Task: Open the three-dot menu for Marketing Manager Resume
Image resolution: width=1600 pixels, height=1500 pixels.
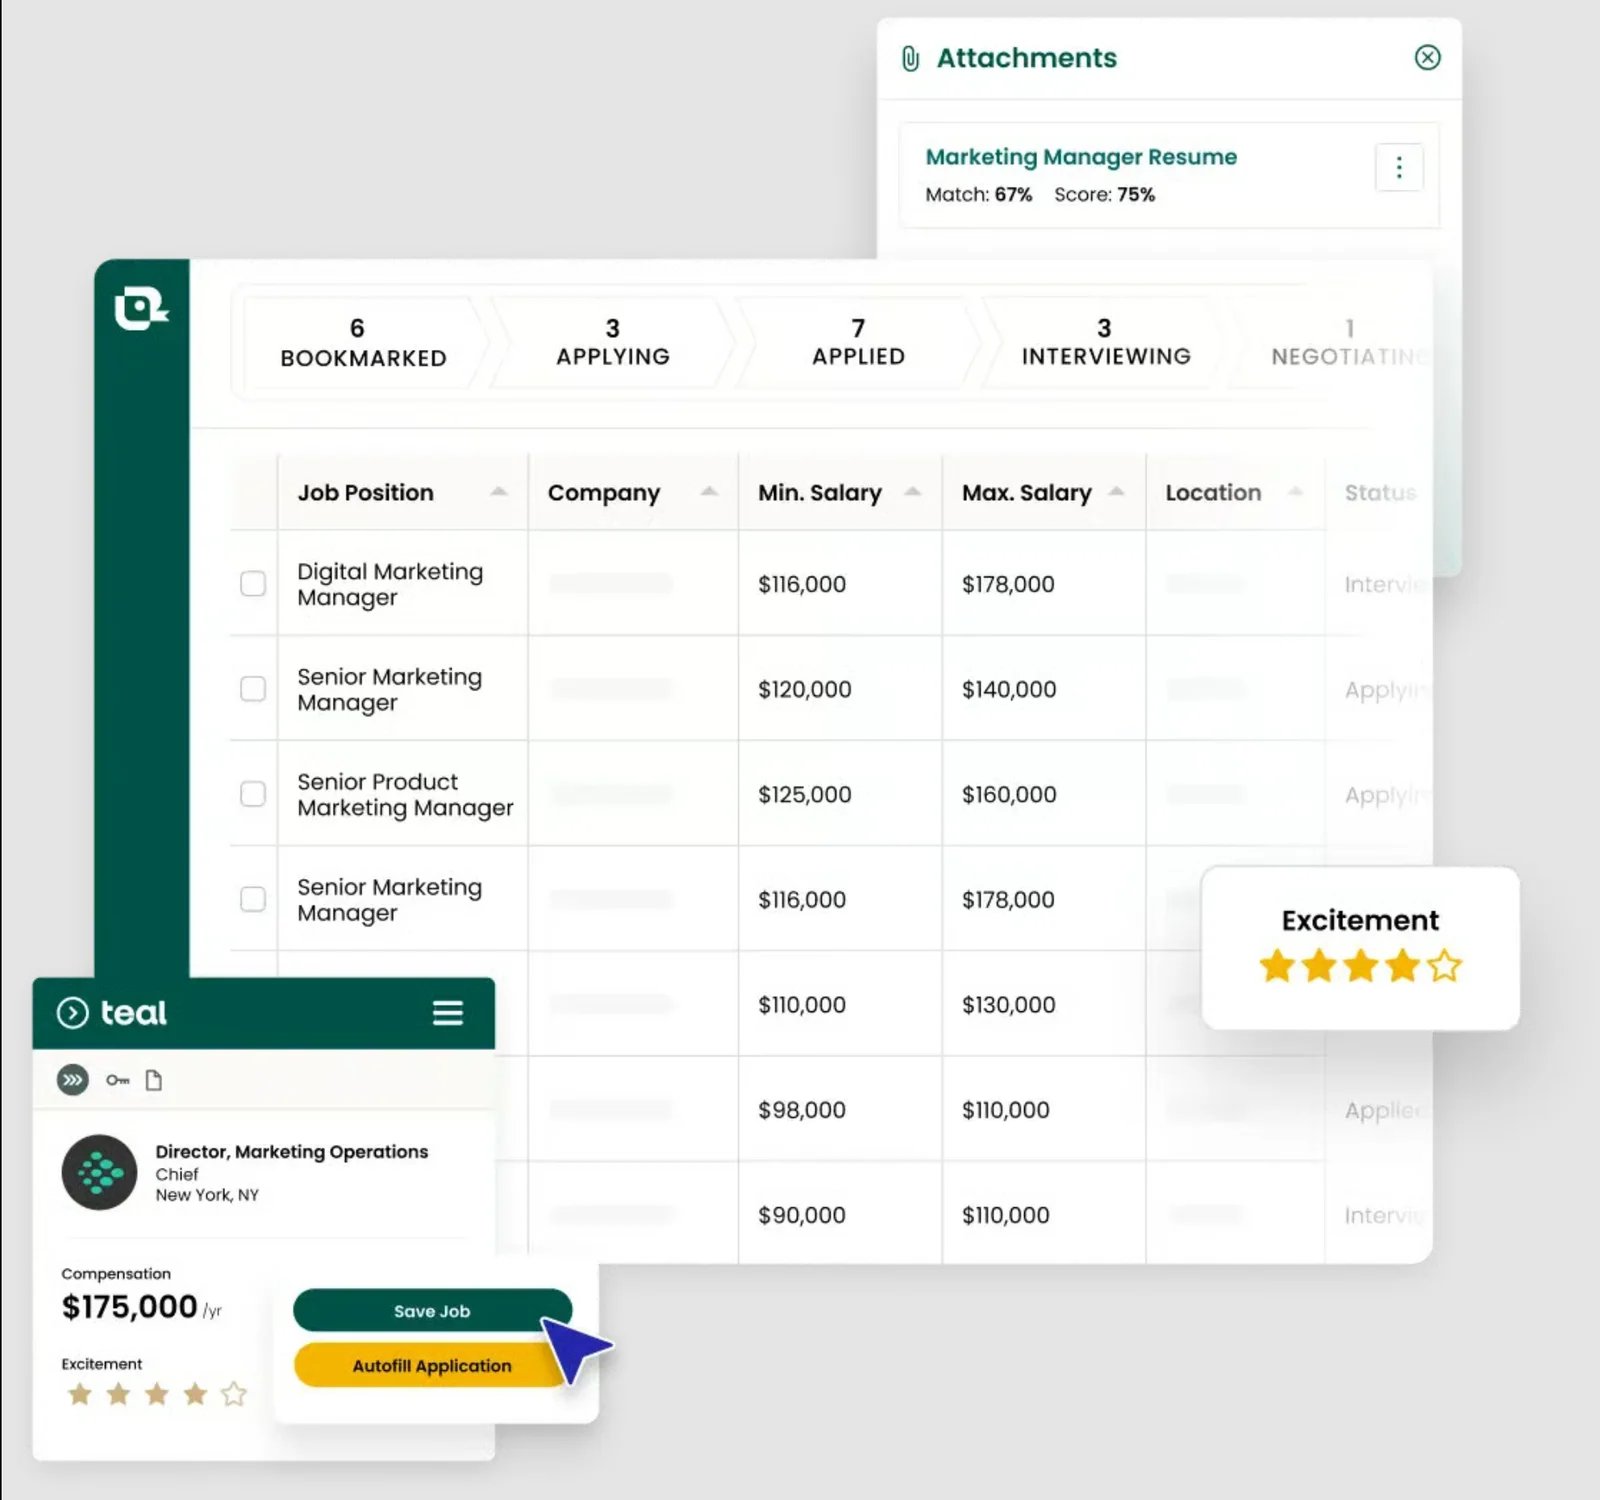Action: click(x=1399, y=167)
